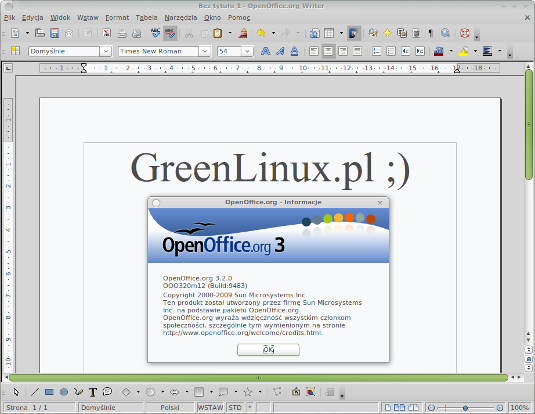This screenshot has height=414, width=535.
Task: Open the Paste options dropdown arrow
Action: point(230,33)
